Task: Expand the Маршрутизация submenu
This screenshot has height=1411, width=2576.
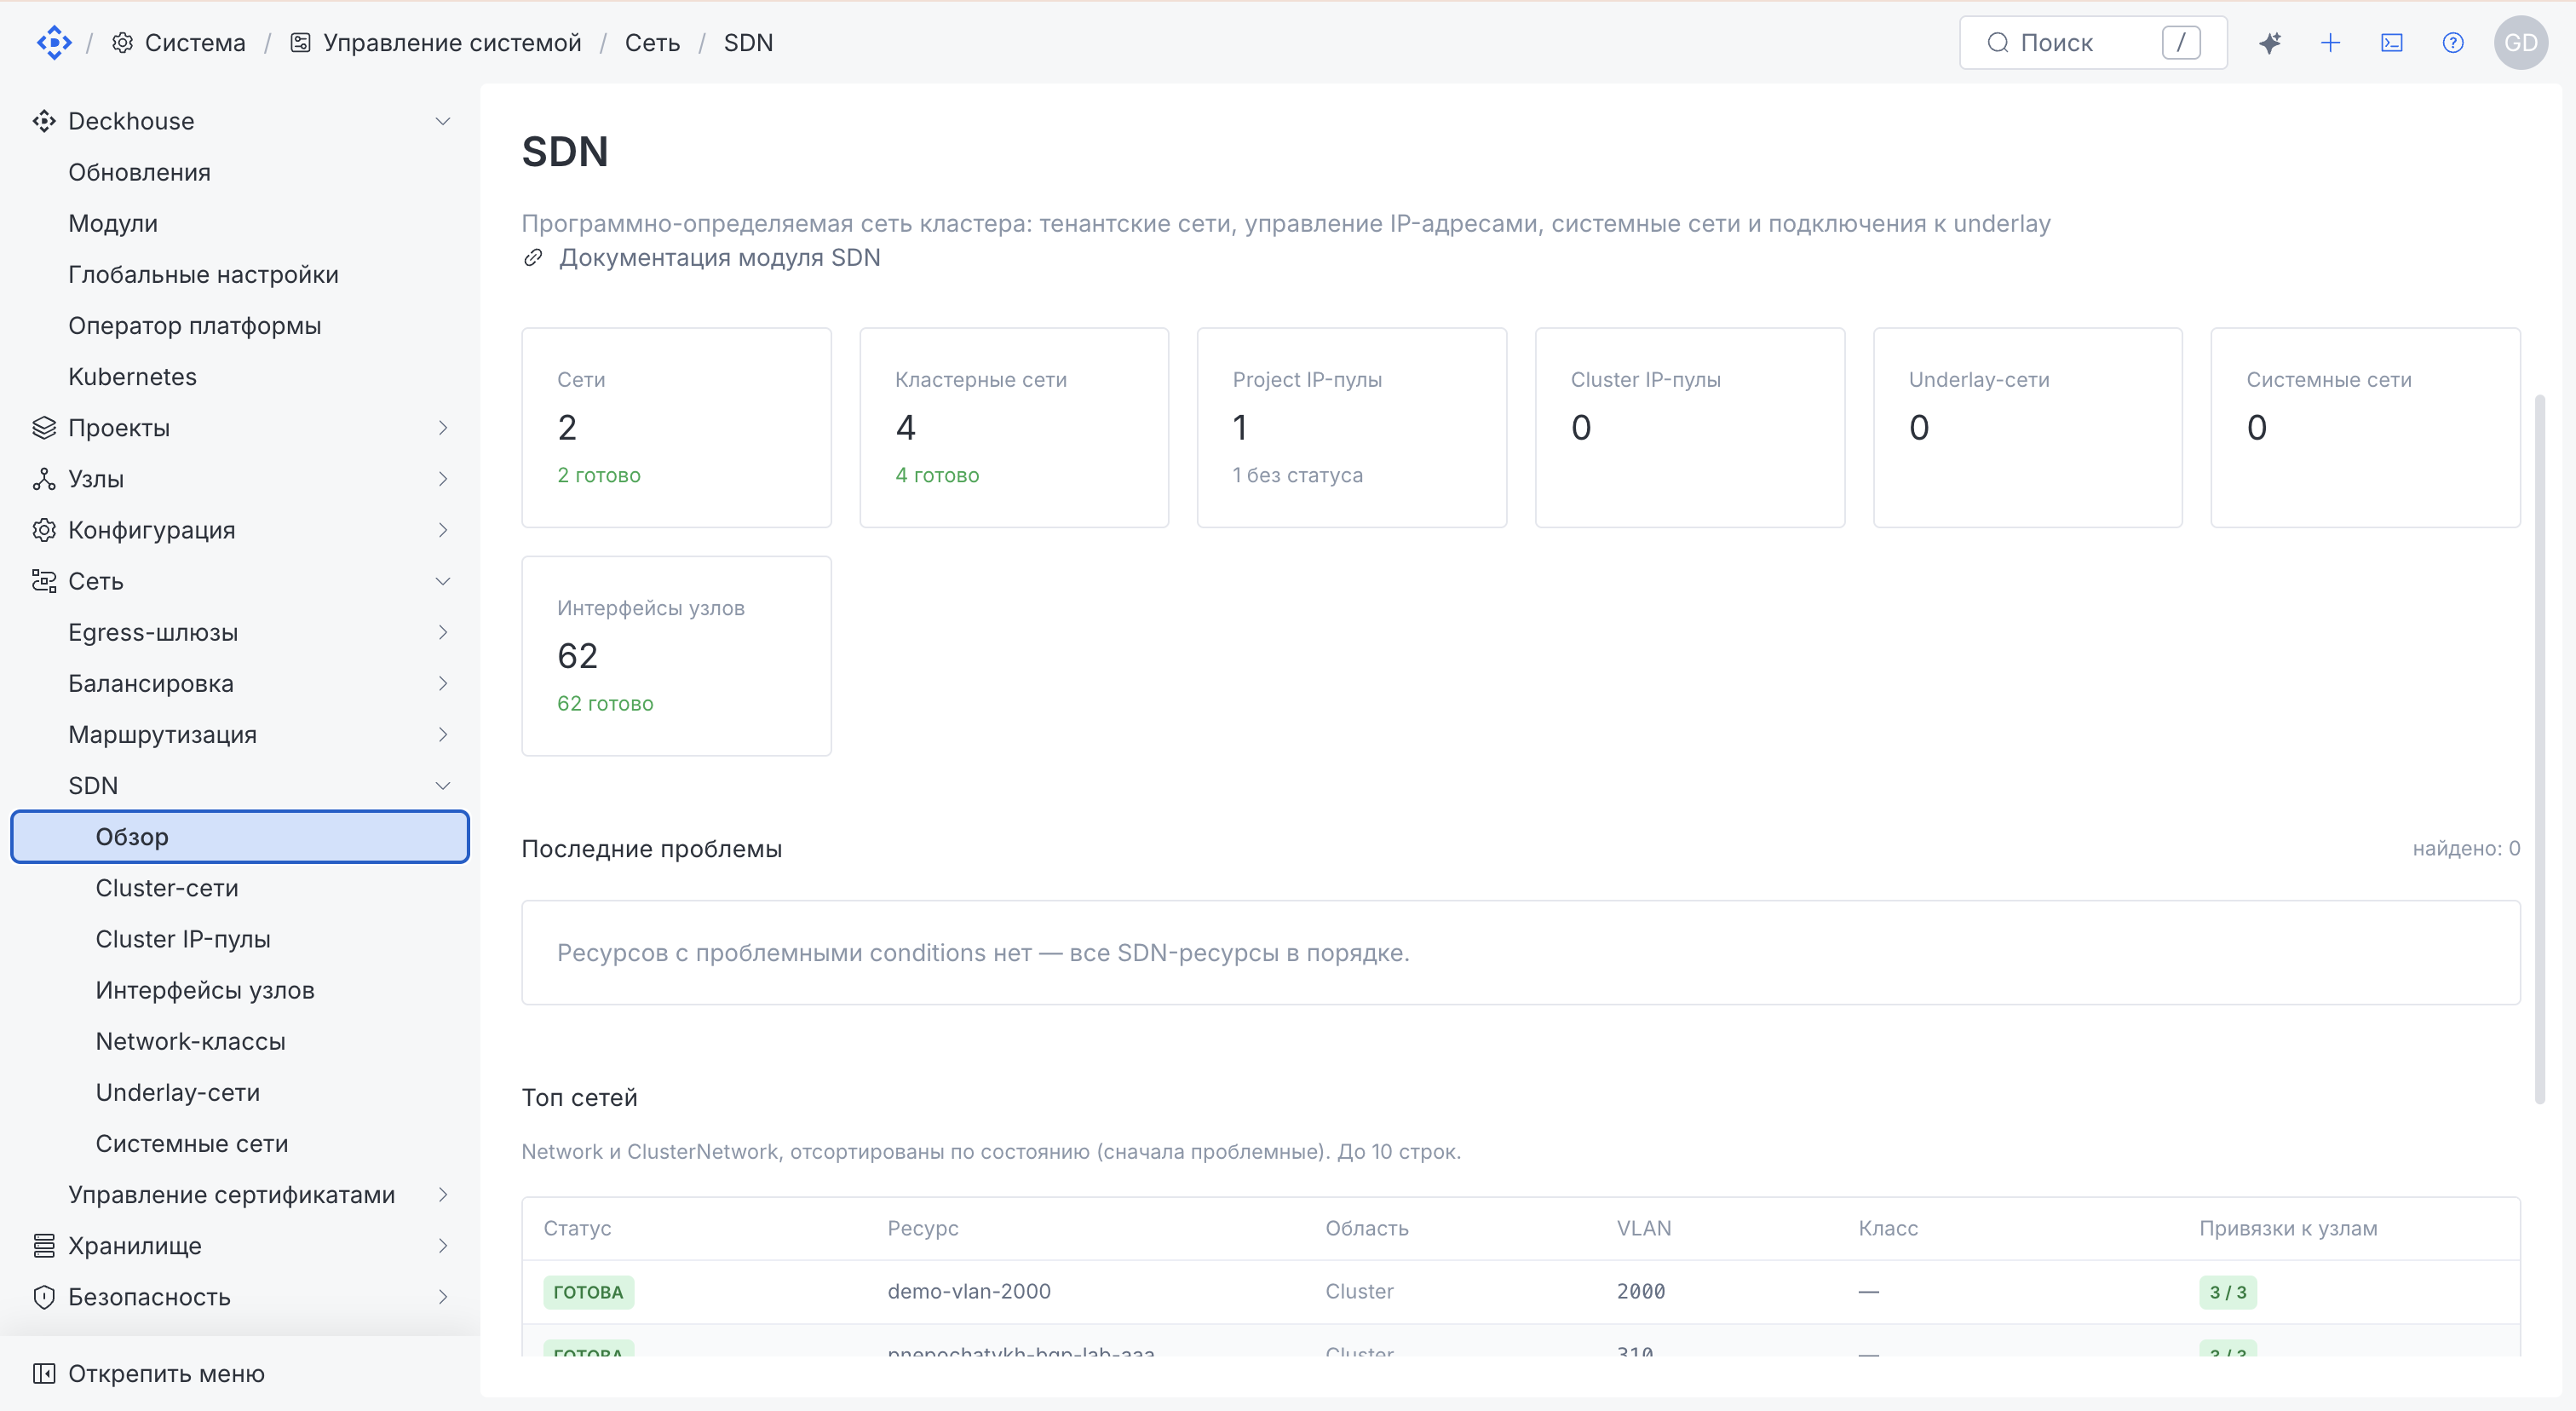Action: click(x=443, y=735)
